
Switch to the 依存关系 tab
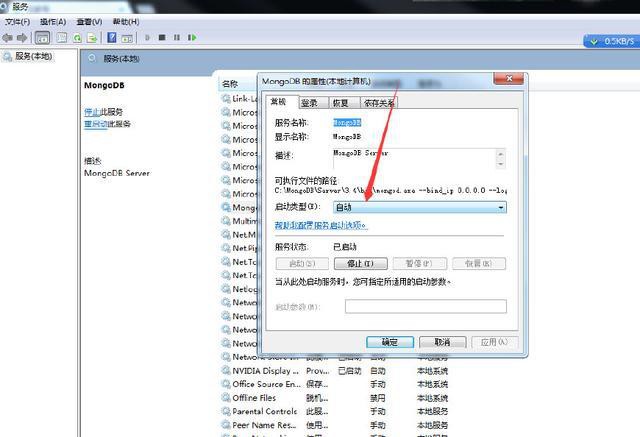click(x=379, y=103)
